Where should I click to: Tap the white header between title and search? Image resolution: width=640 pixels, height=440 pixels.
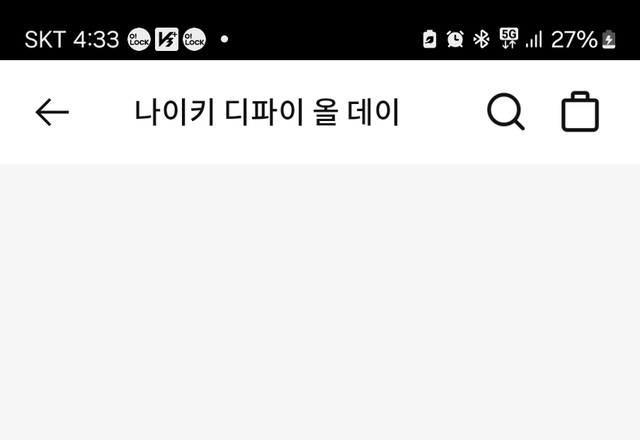[x=443, y=112]
